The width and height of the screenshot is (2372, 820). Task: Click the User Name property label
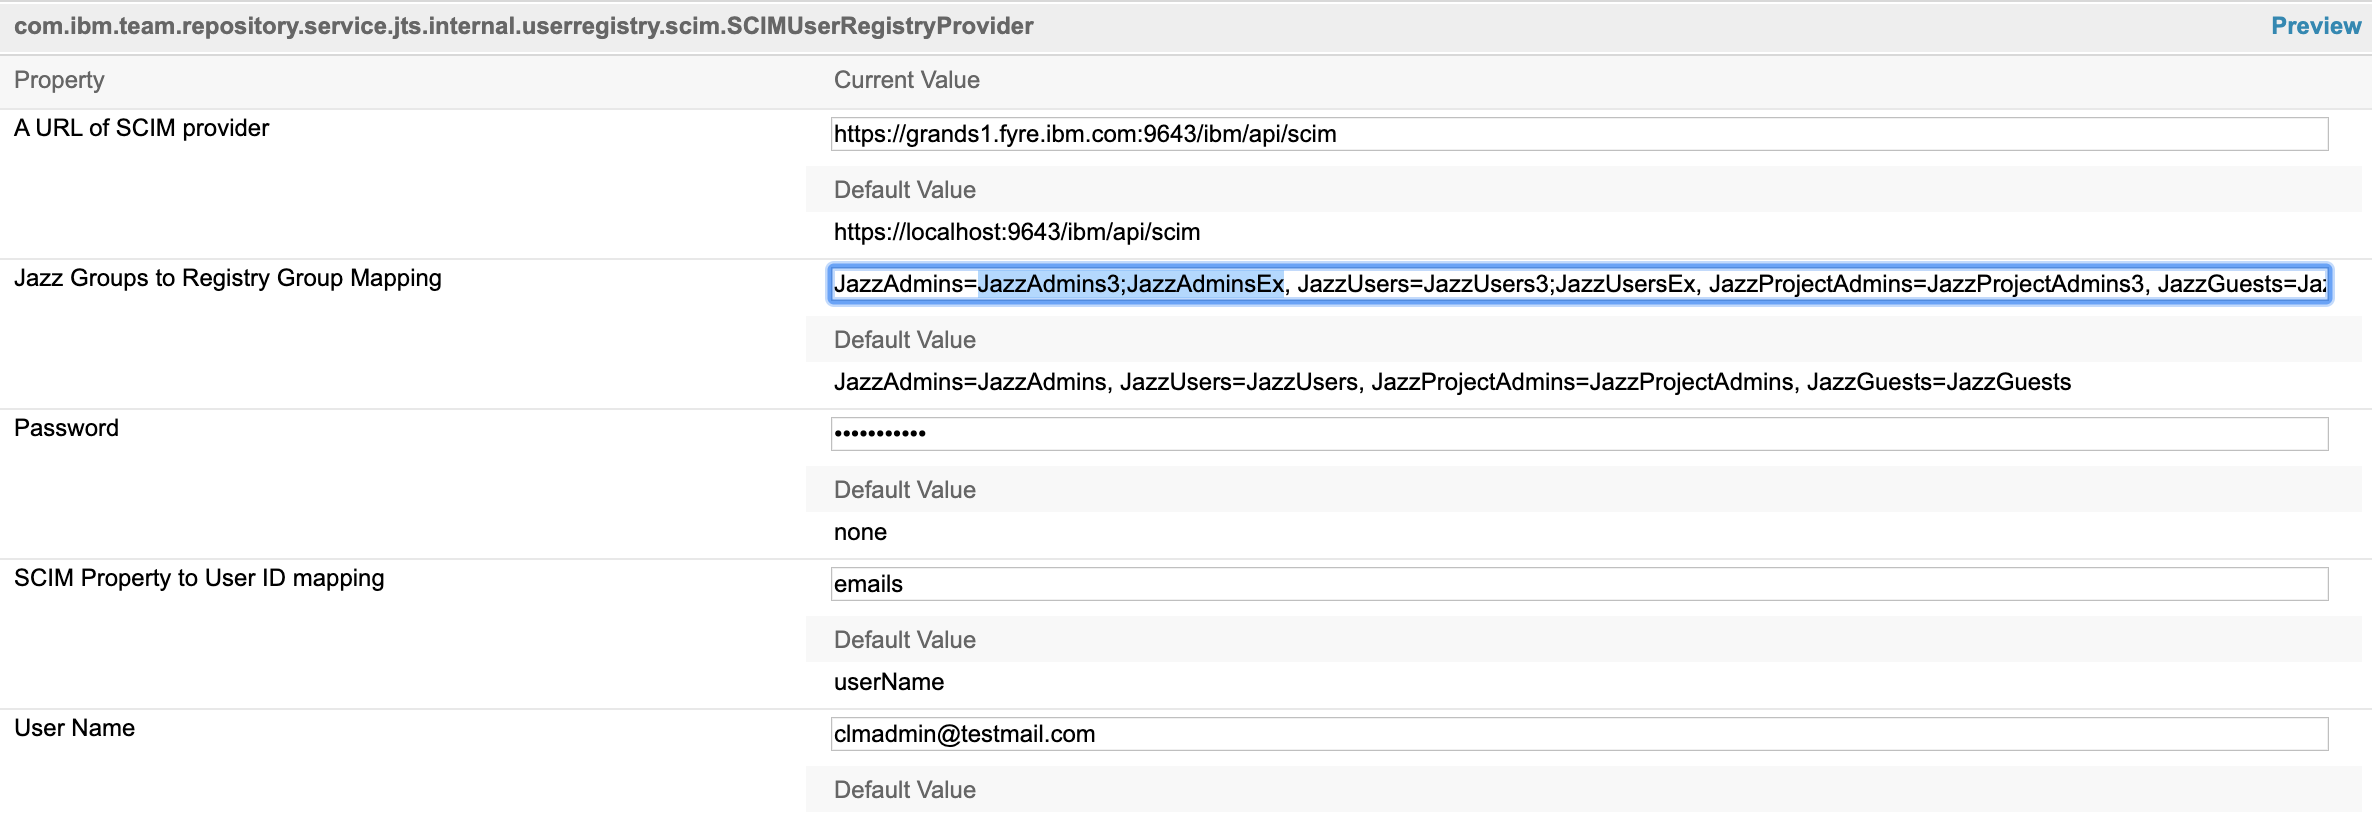click(74, 728)
